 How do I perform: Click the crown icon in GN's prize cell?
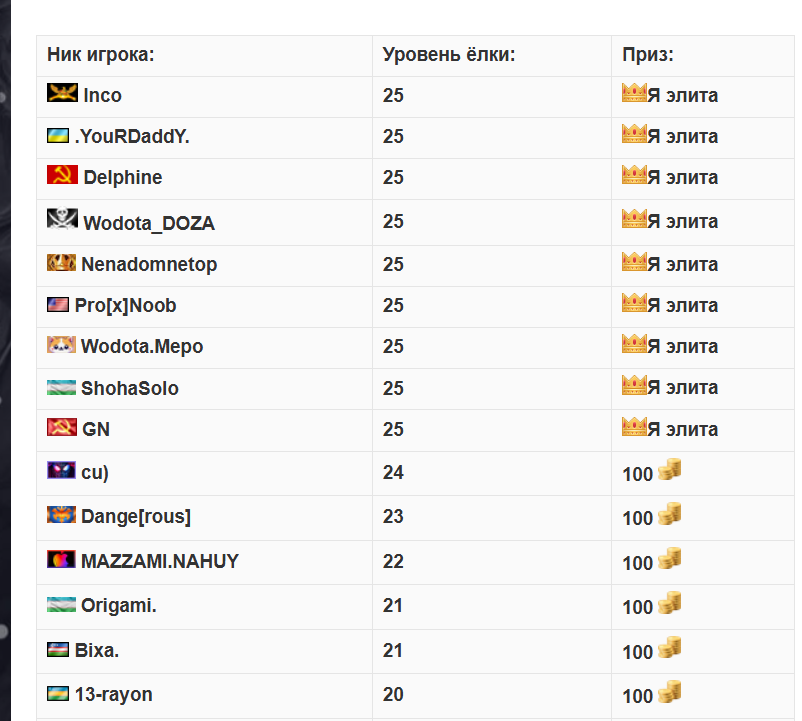[x=634, y=427]
